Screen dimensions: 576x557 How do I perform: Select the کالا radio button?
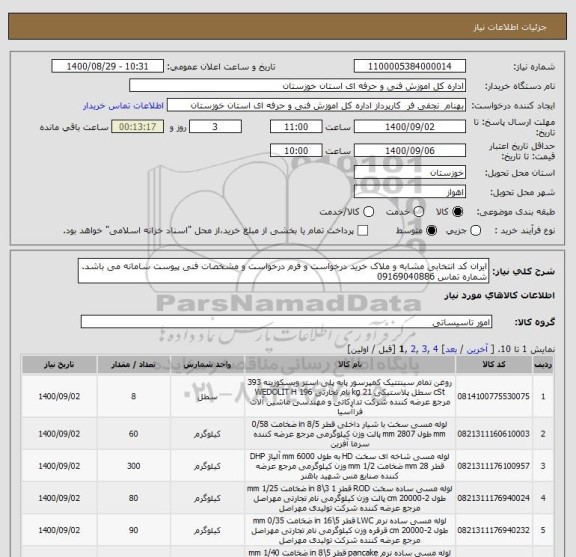457,212
